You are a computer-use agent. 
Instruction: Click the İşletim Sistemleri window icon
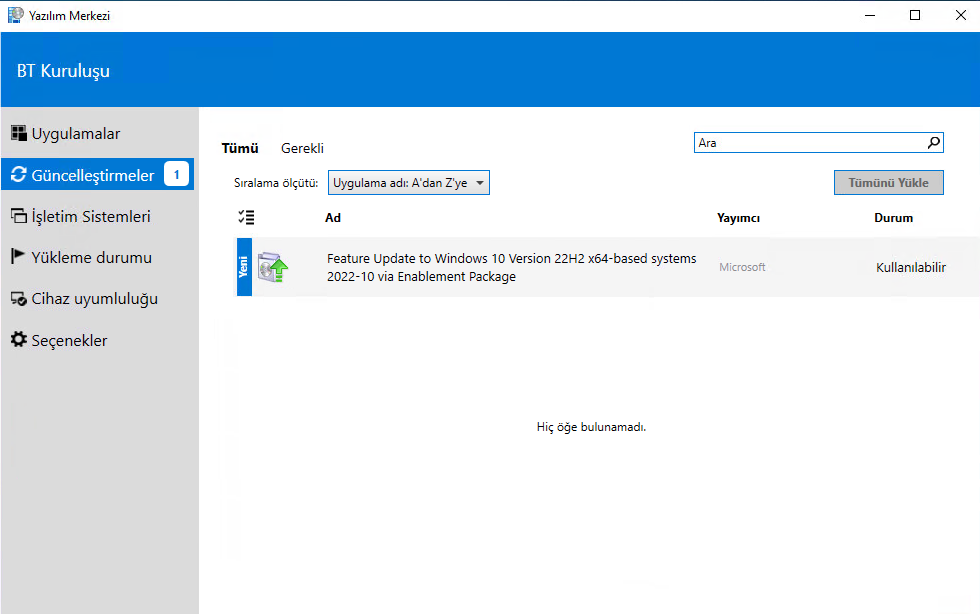tap(19, 216)
